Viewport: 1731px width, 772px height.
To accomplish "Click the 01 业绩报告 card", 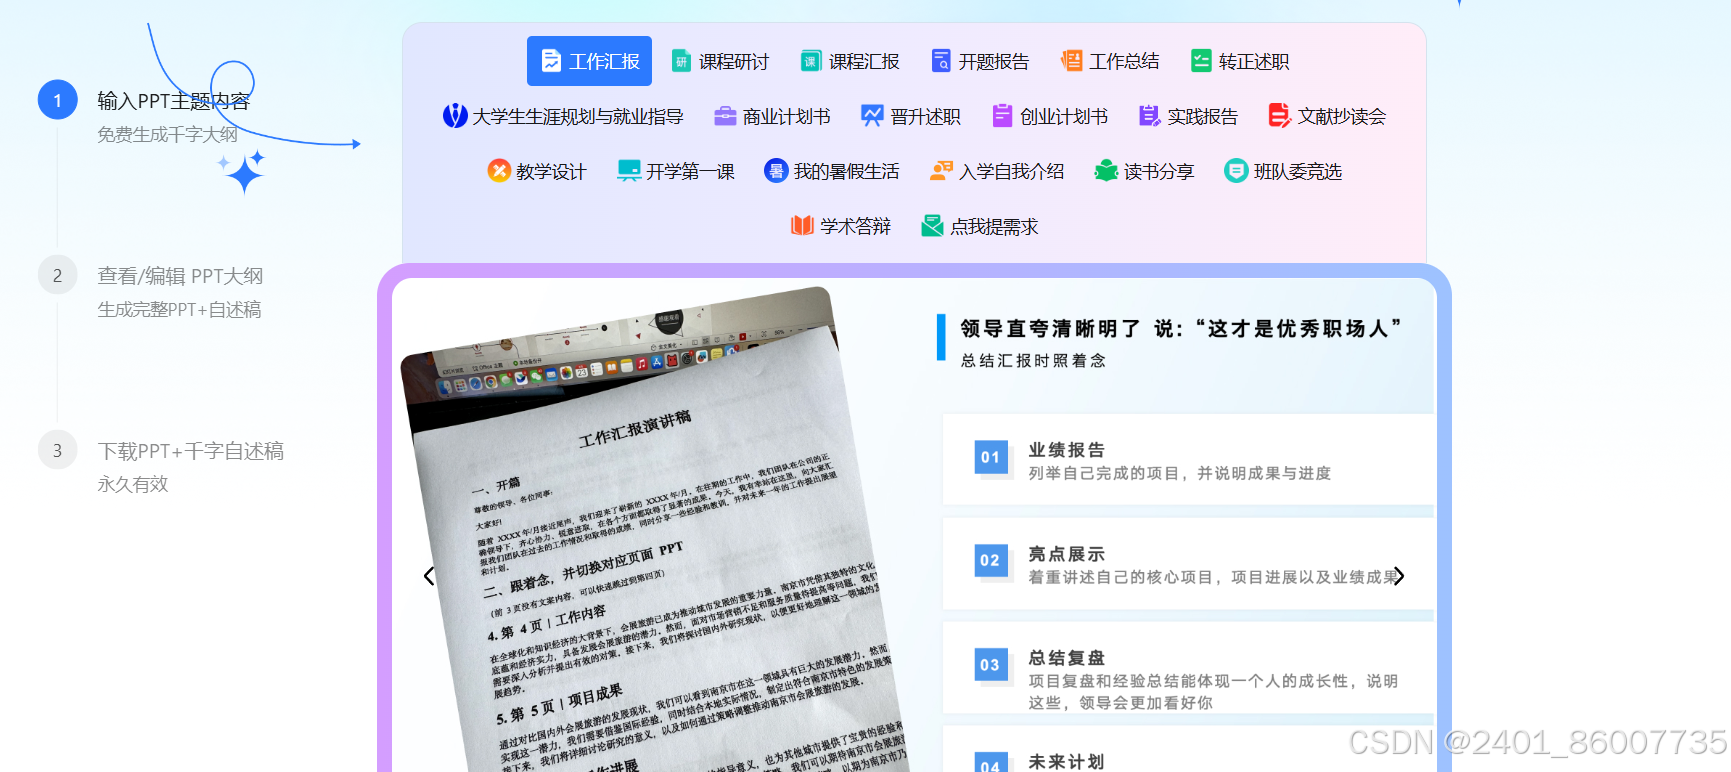I will click(x=1188, y=460).
